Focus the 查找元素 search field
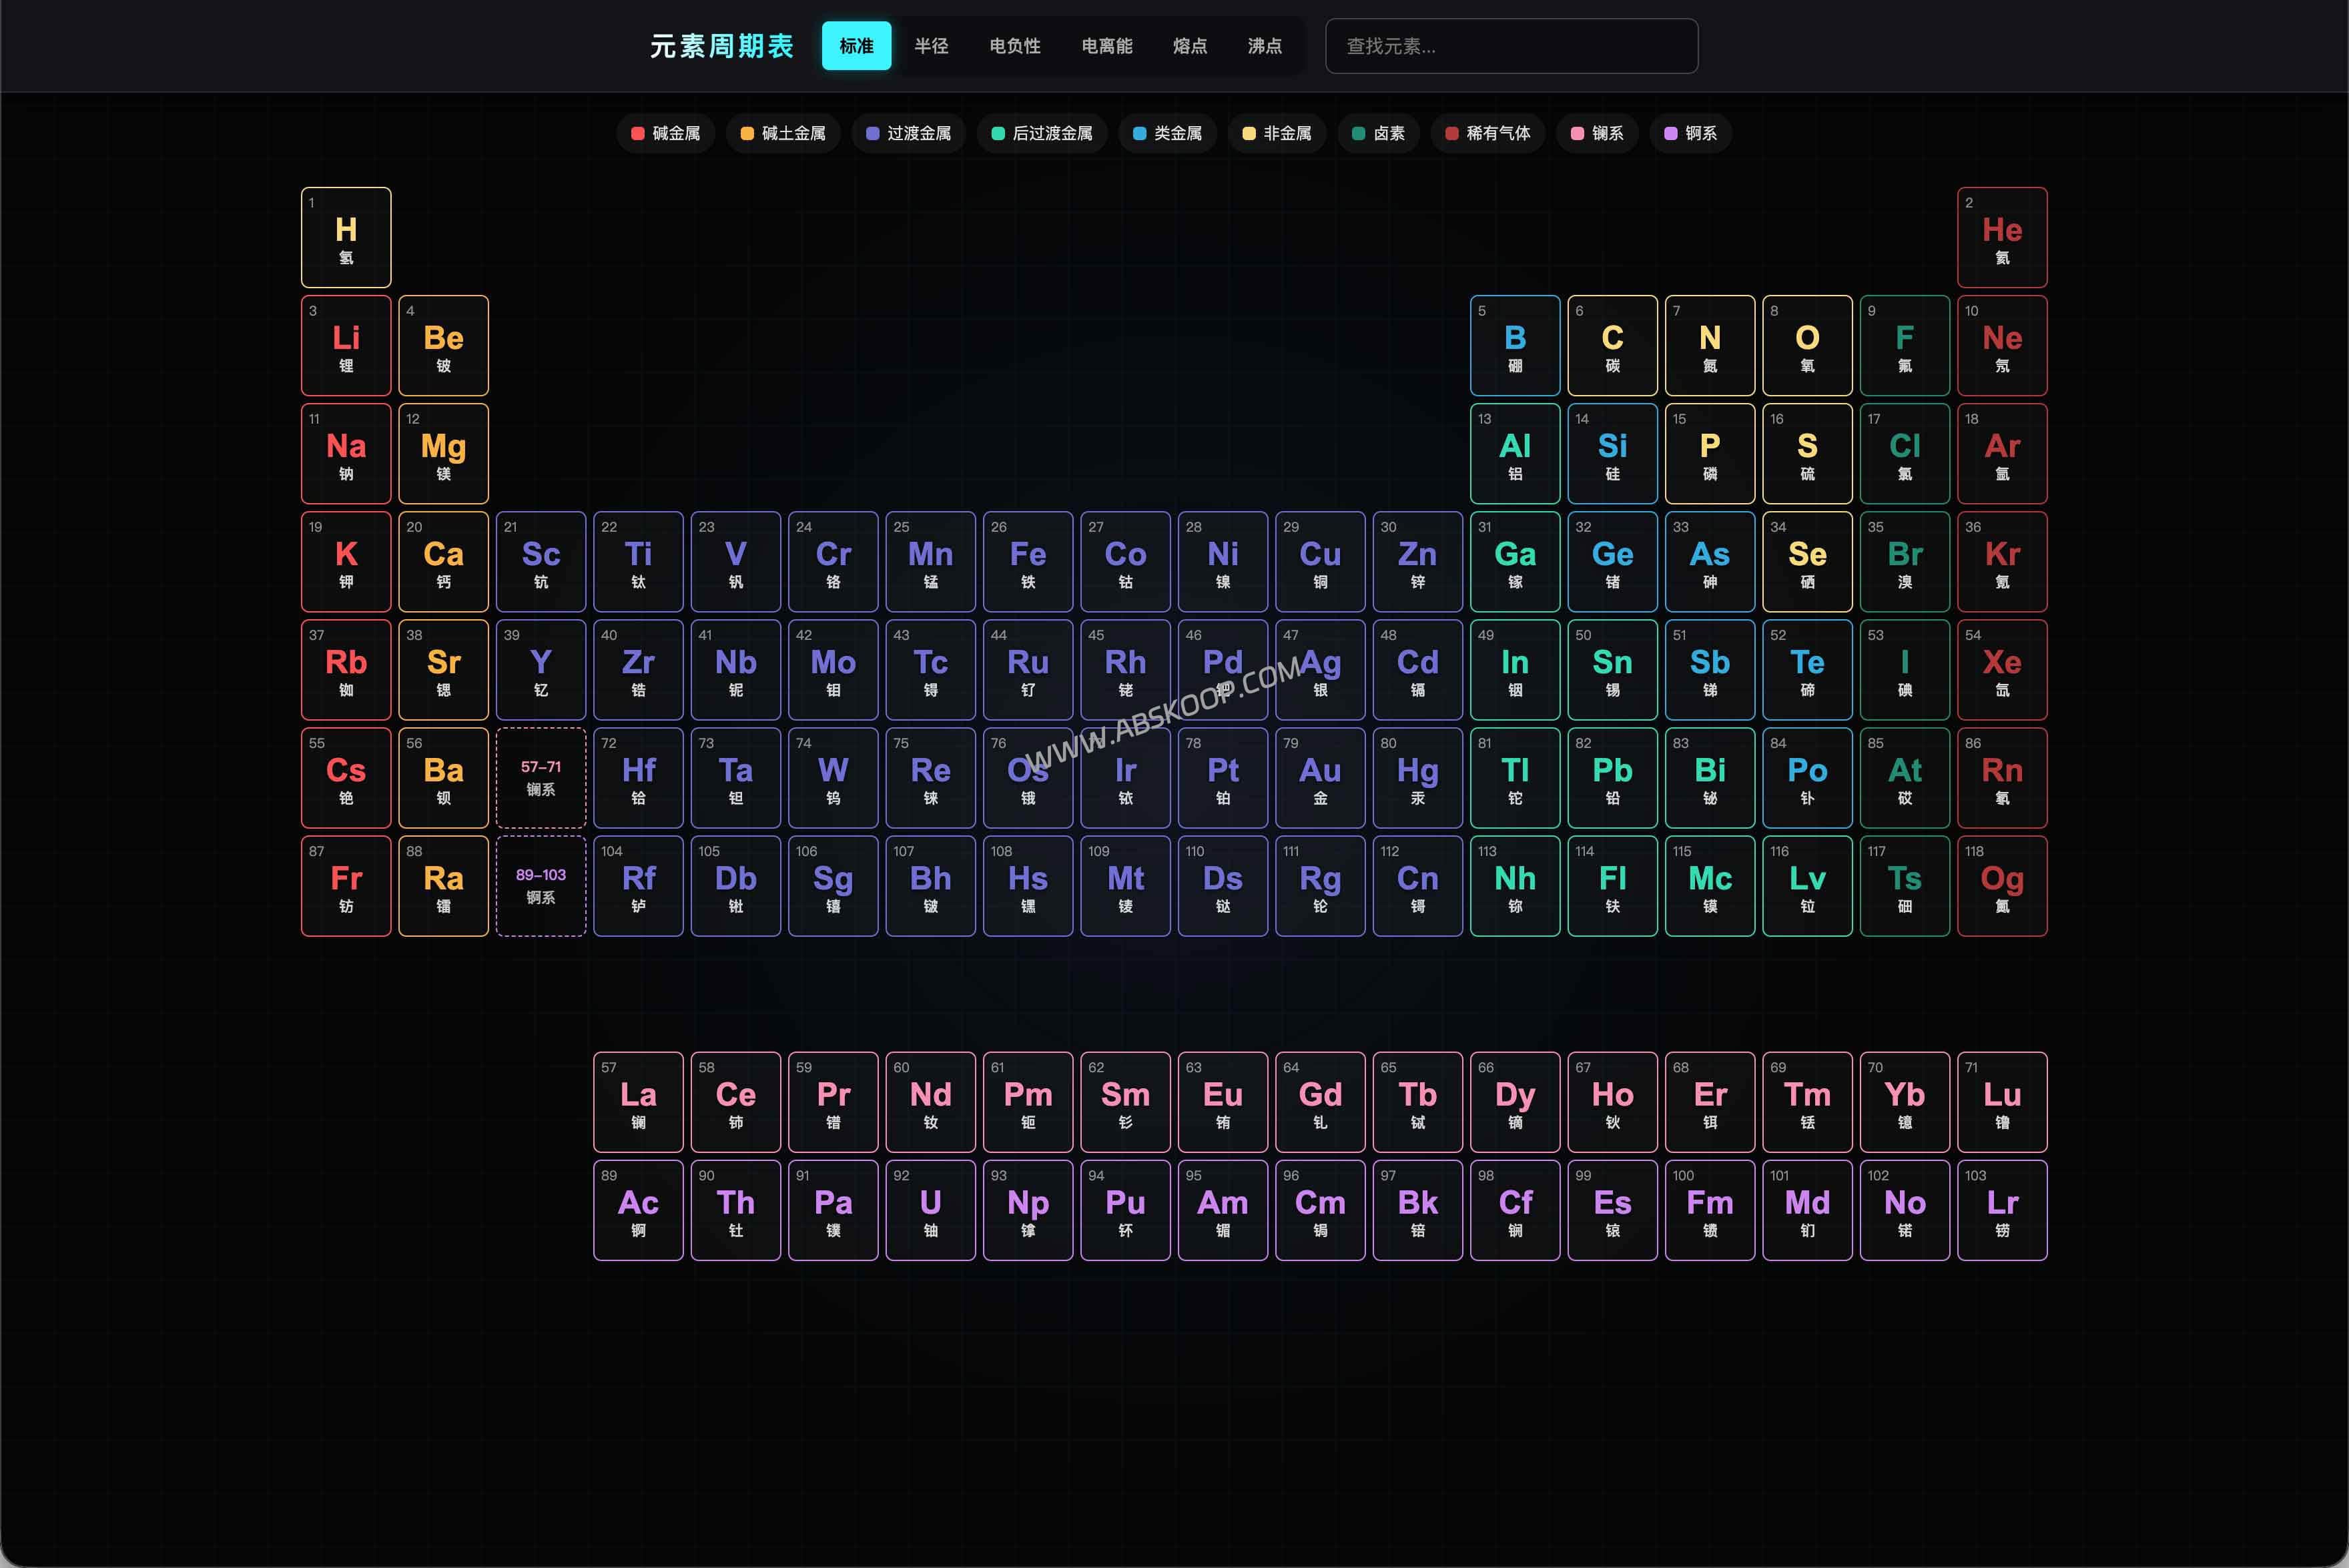Image resolution: width=2349 pixels, height=1568 pixels. 1511,46
